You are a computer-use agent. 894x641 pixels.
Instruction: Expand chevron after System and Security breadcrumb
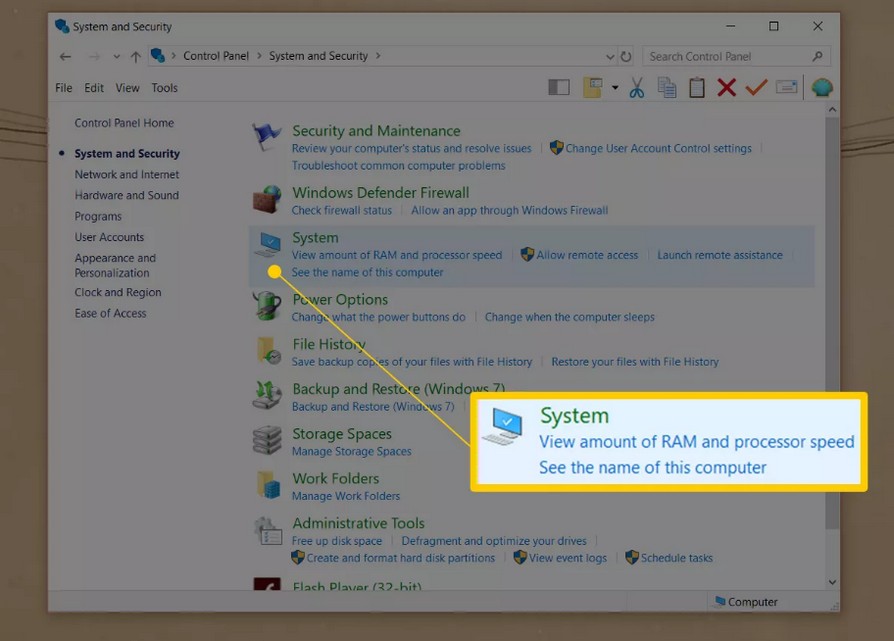click(x=378, y=56)
